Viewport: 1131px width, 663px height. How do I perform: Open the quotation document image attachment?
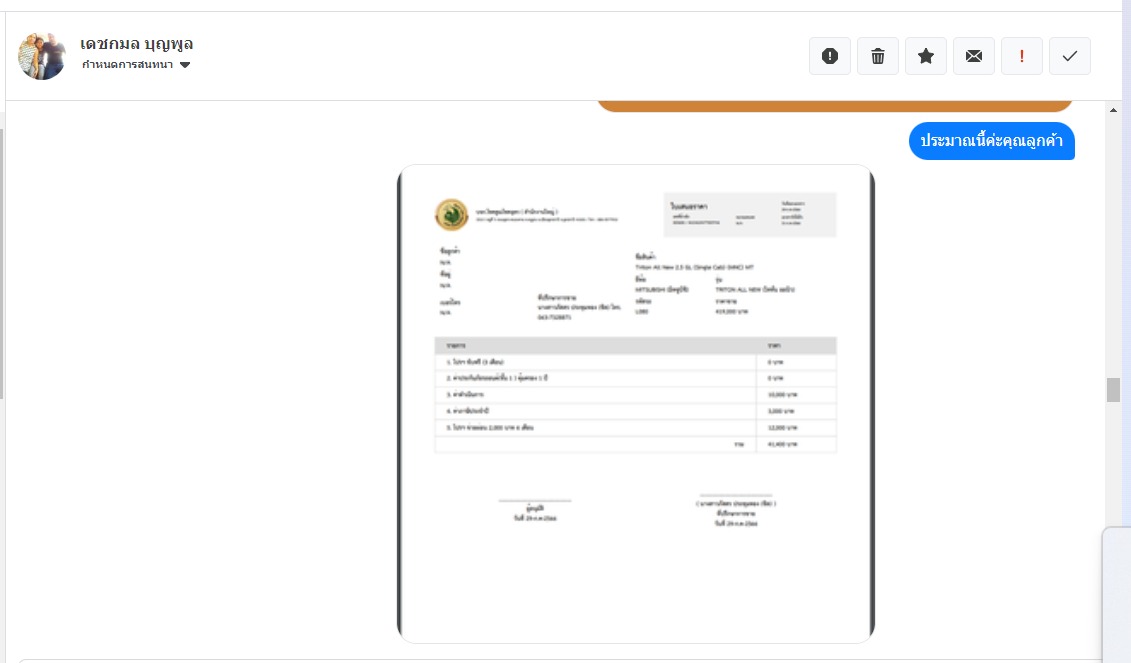(x=635, y=404)
